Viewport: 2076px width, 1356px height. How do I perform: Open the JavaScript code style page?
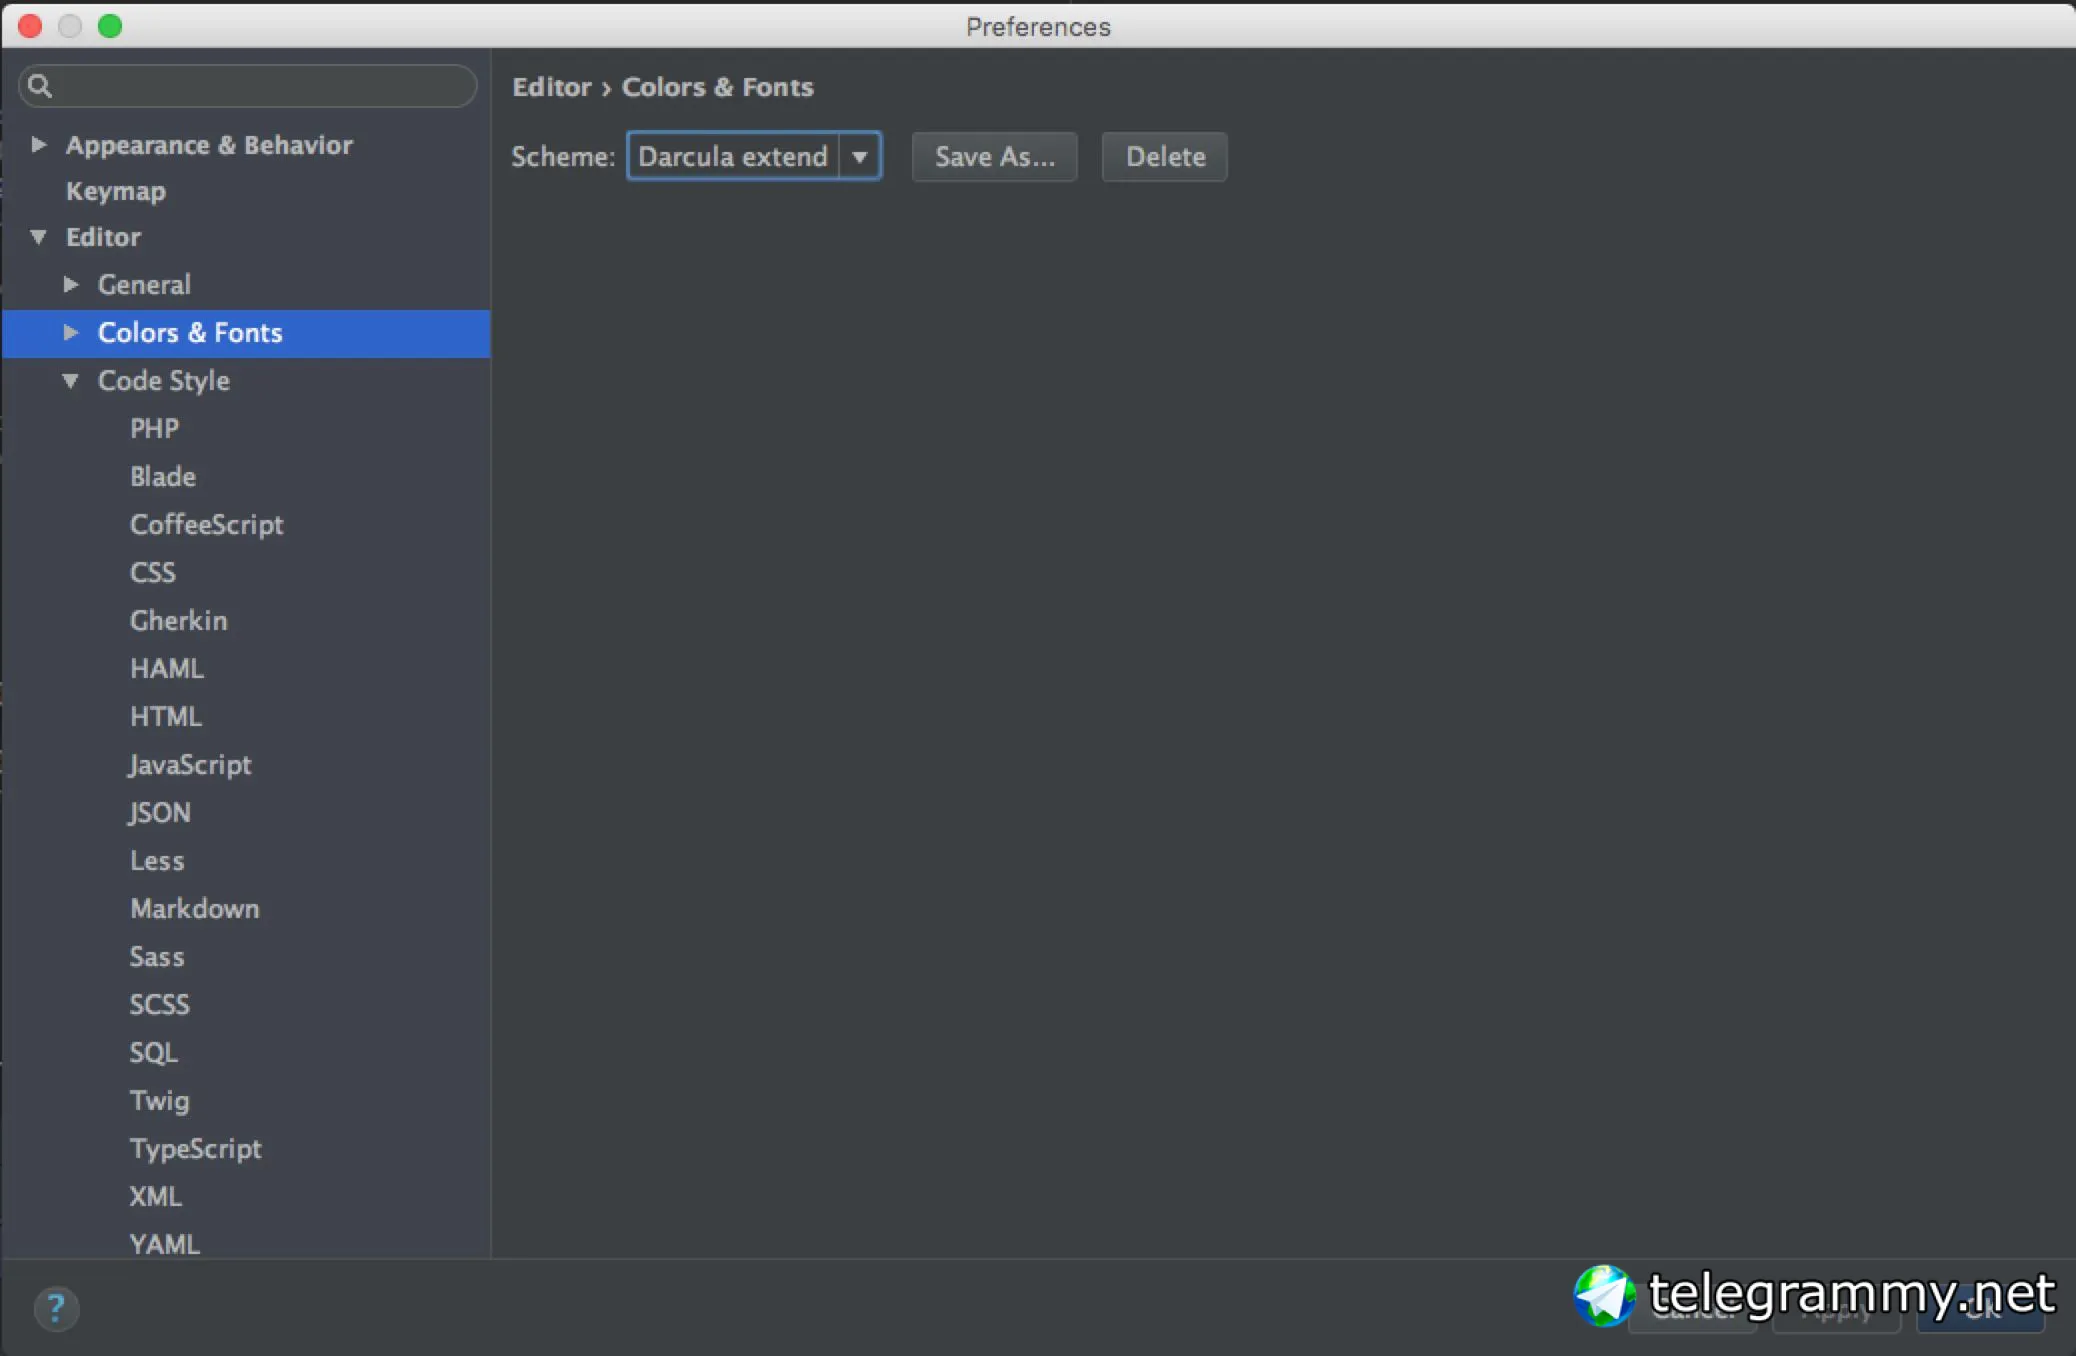tap(190, 765)
